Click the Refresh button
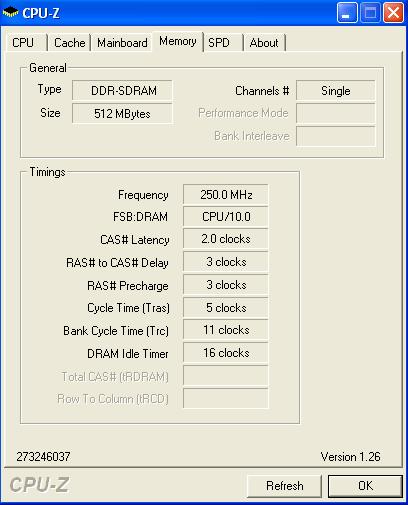 pos(284,486)
